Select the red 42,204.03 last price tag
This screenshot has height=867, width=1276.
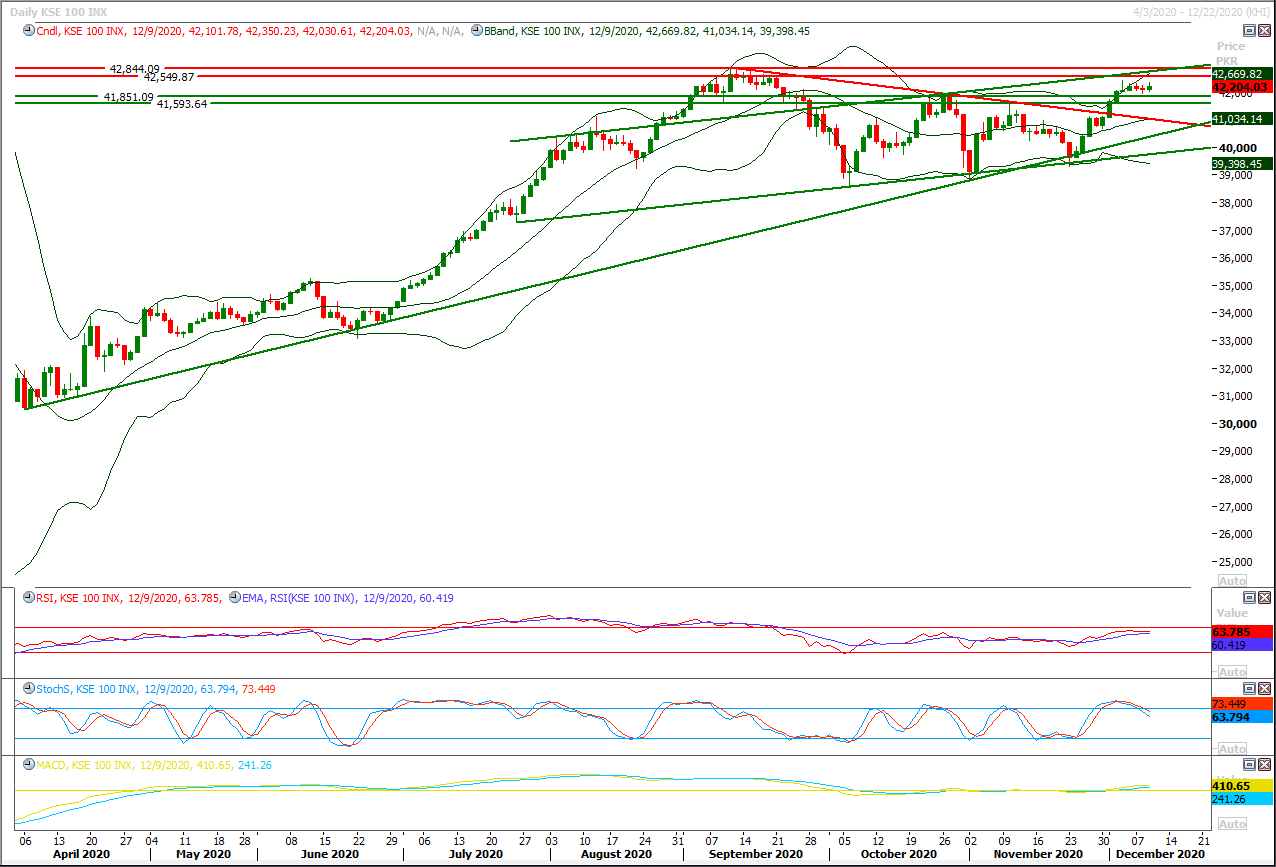(x=1240, y=87)
